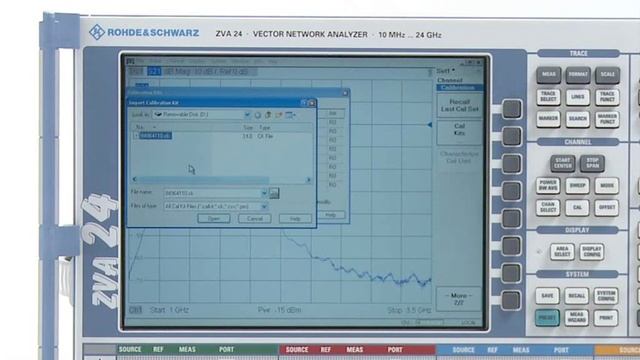The height and width of the screenshot is (360, 640).
Task: Close the Import Calibration Kit dialog
Action: point(312,103)
